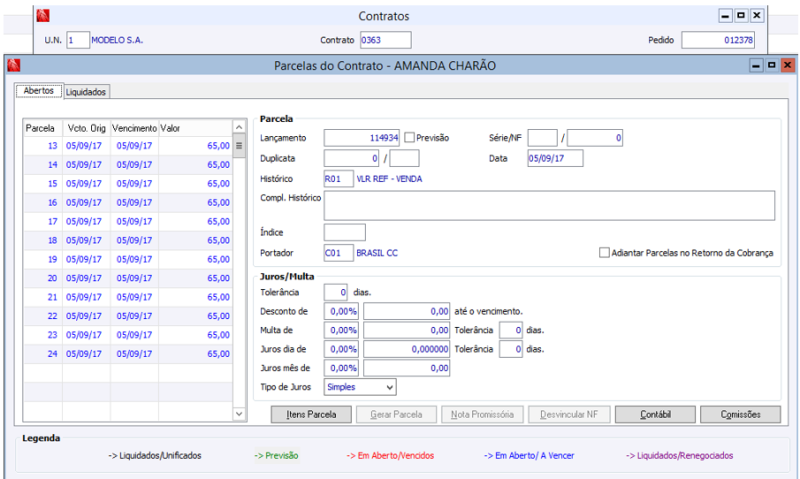This screenshot has width=800, height=479.
Task: Enable the Previsão checkbox
Action: [409, 137]
